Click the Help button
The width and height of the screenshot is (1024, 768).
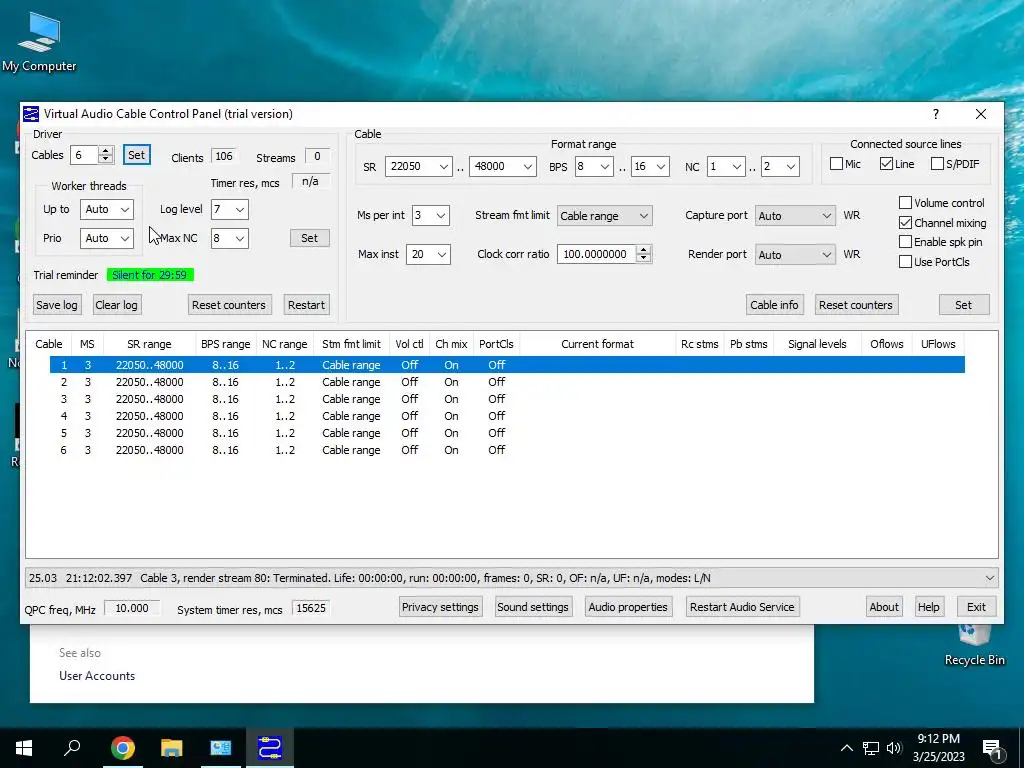tap(929, 607)
